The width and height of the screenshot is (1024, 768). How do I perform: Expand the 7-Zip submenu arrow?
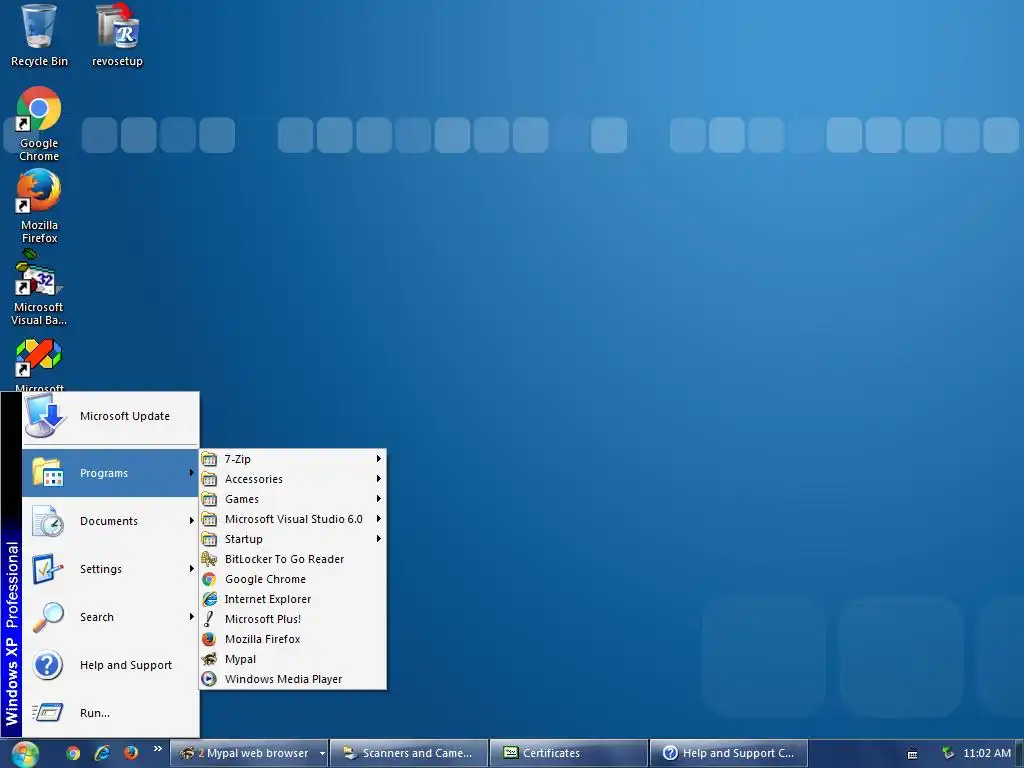pos(378,459)
